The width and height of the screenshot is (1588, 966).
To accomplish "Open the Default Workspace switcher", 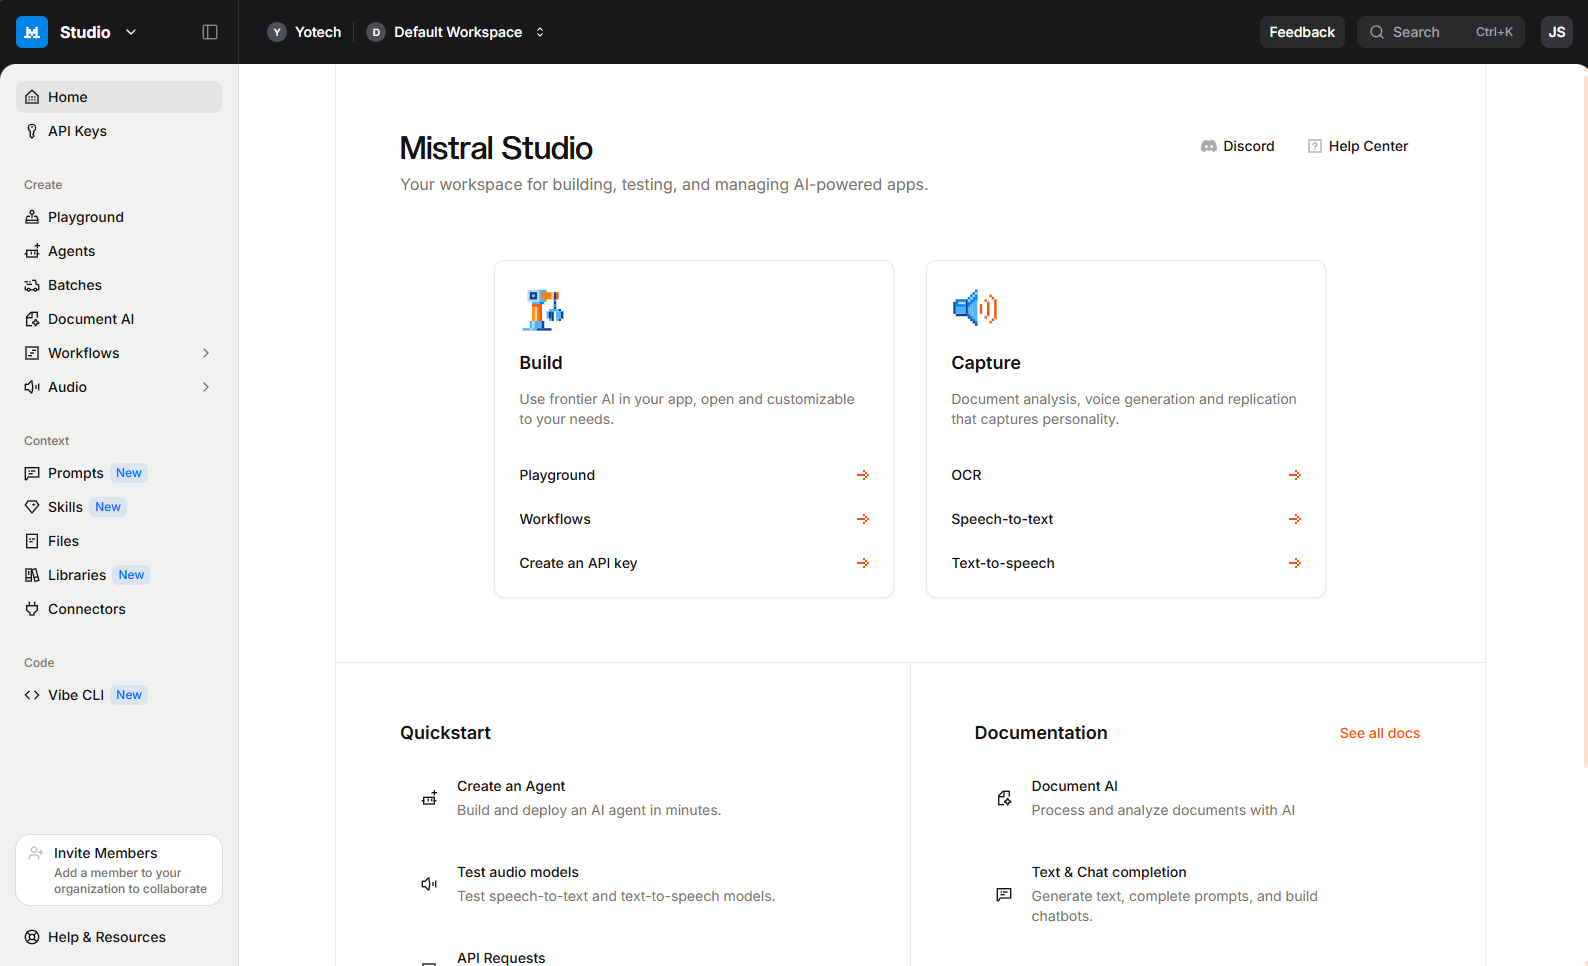I will (x=456, y=32).
